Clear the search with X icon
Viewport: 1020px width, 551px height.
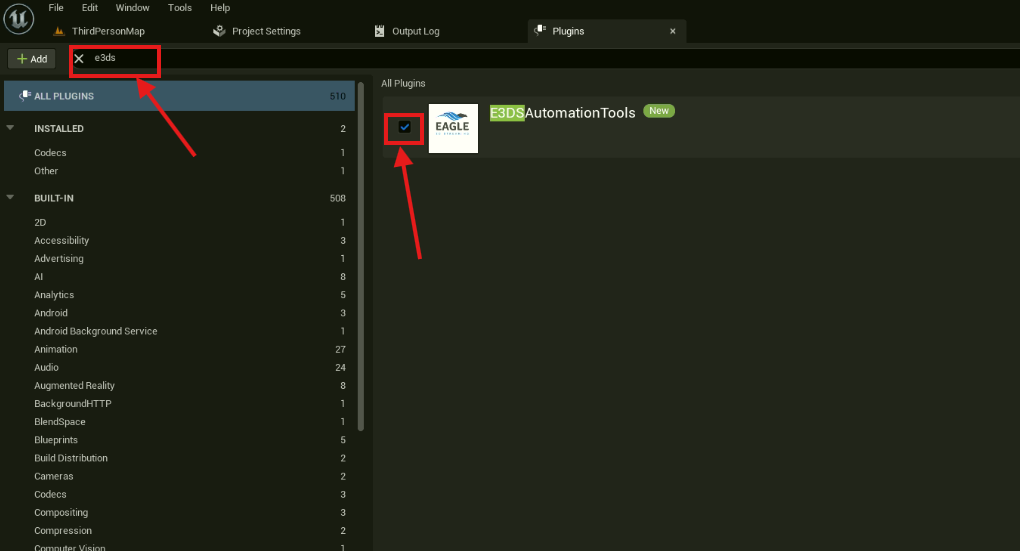(79, 59)
